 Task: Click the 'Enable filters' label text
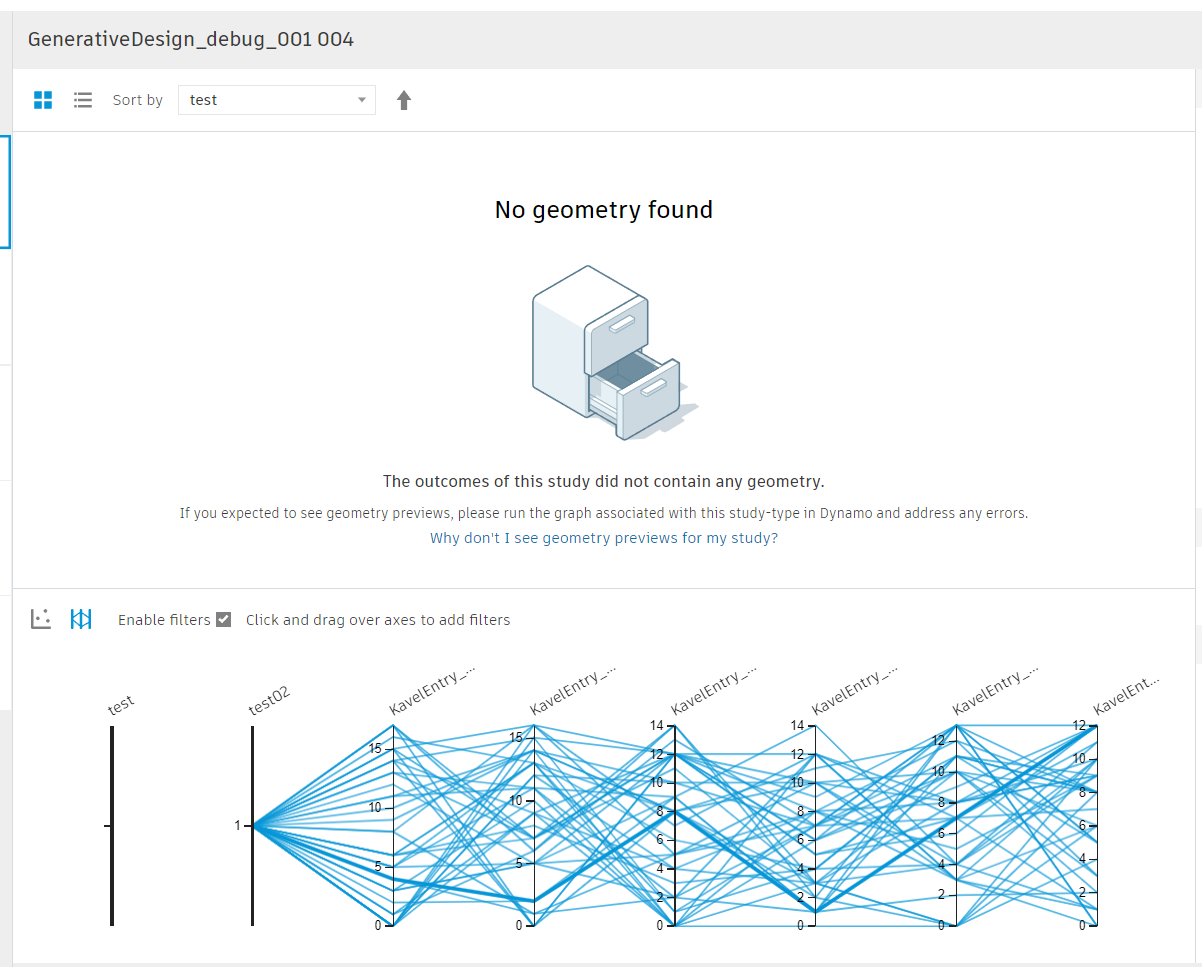tap(164, 620)
